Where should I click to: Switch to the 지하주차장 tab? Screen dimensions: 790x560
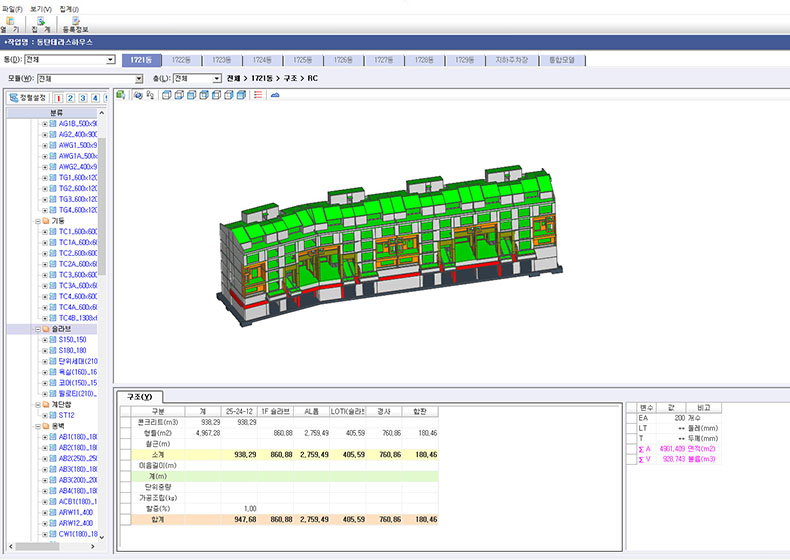pyautogui.click(x=511, y=60)
